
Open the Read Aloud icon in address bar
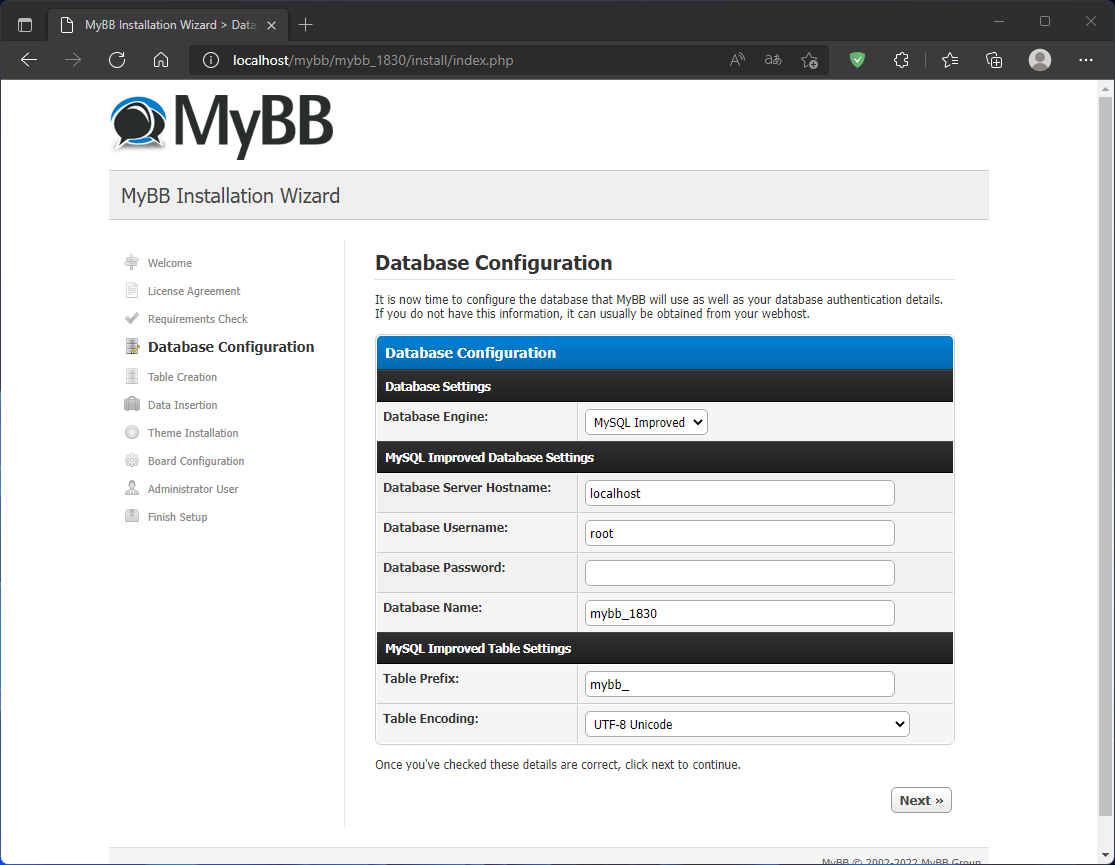point(737,60)
